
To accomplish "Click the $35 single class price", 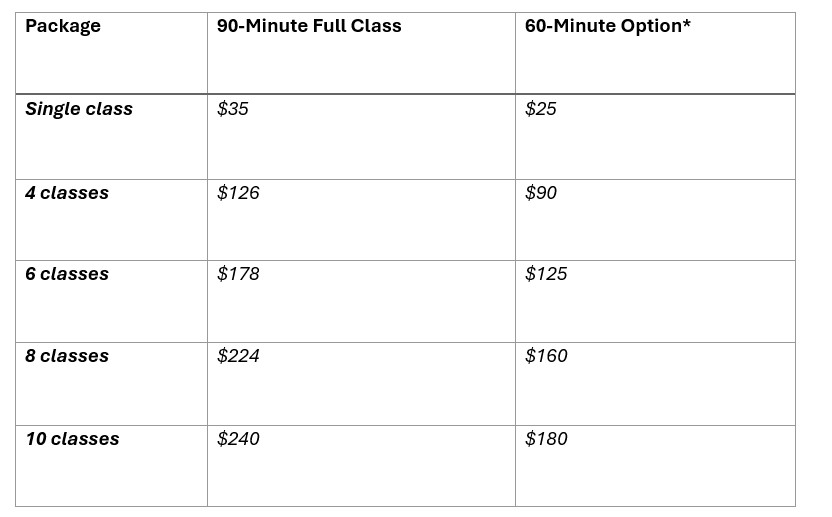I will (233, 109).
